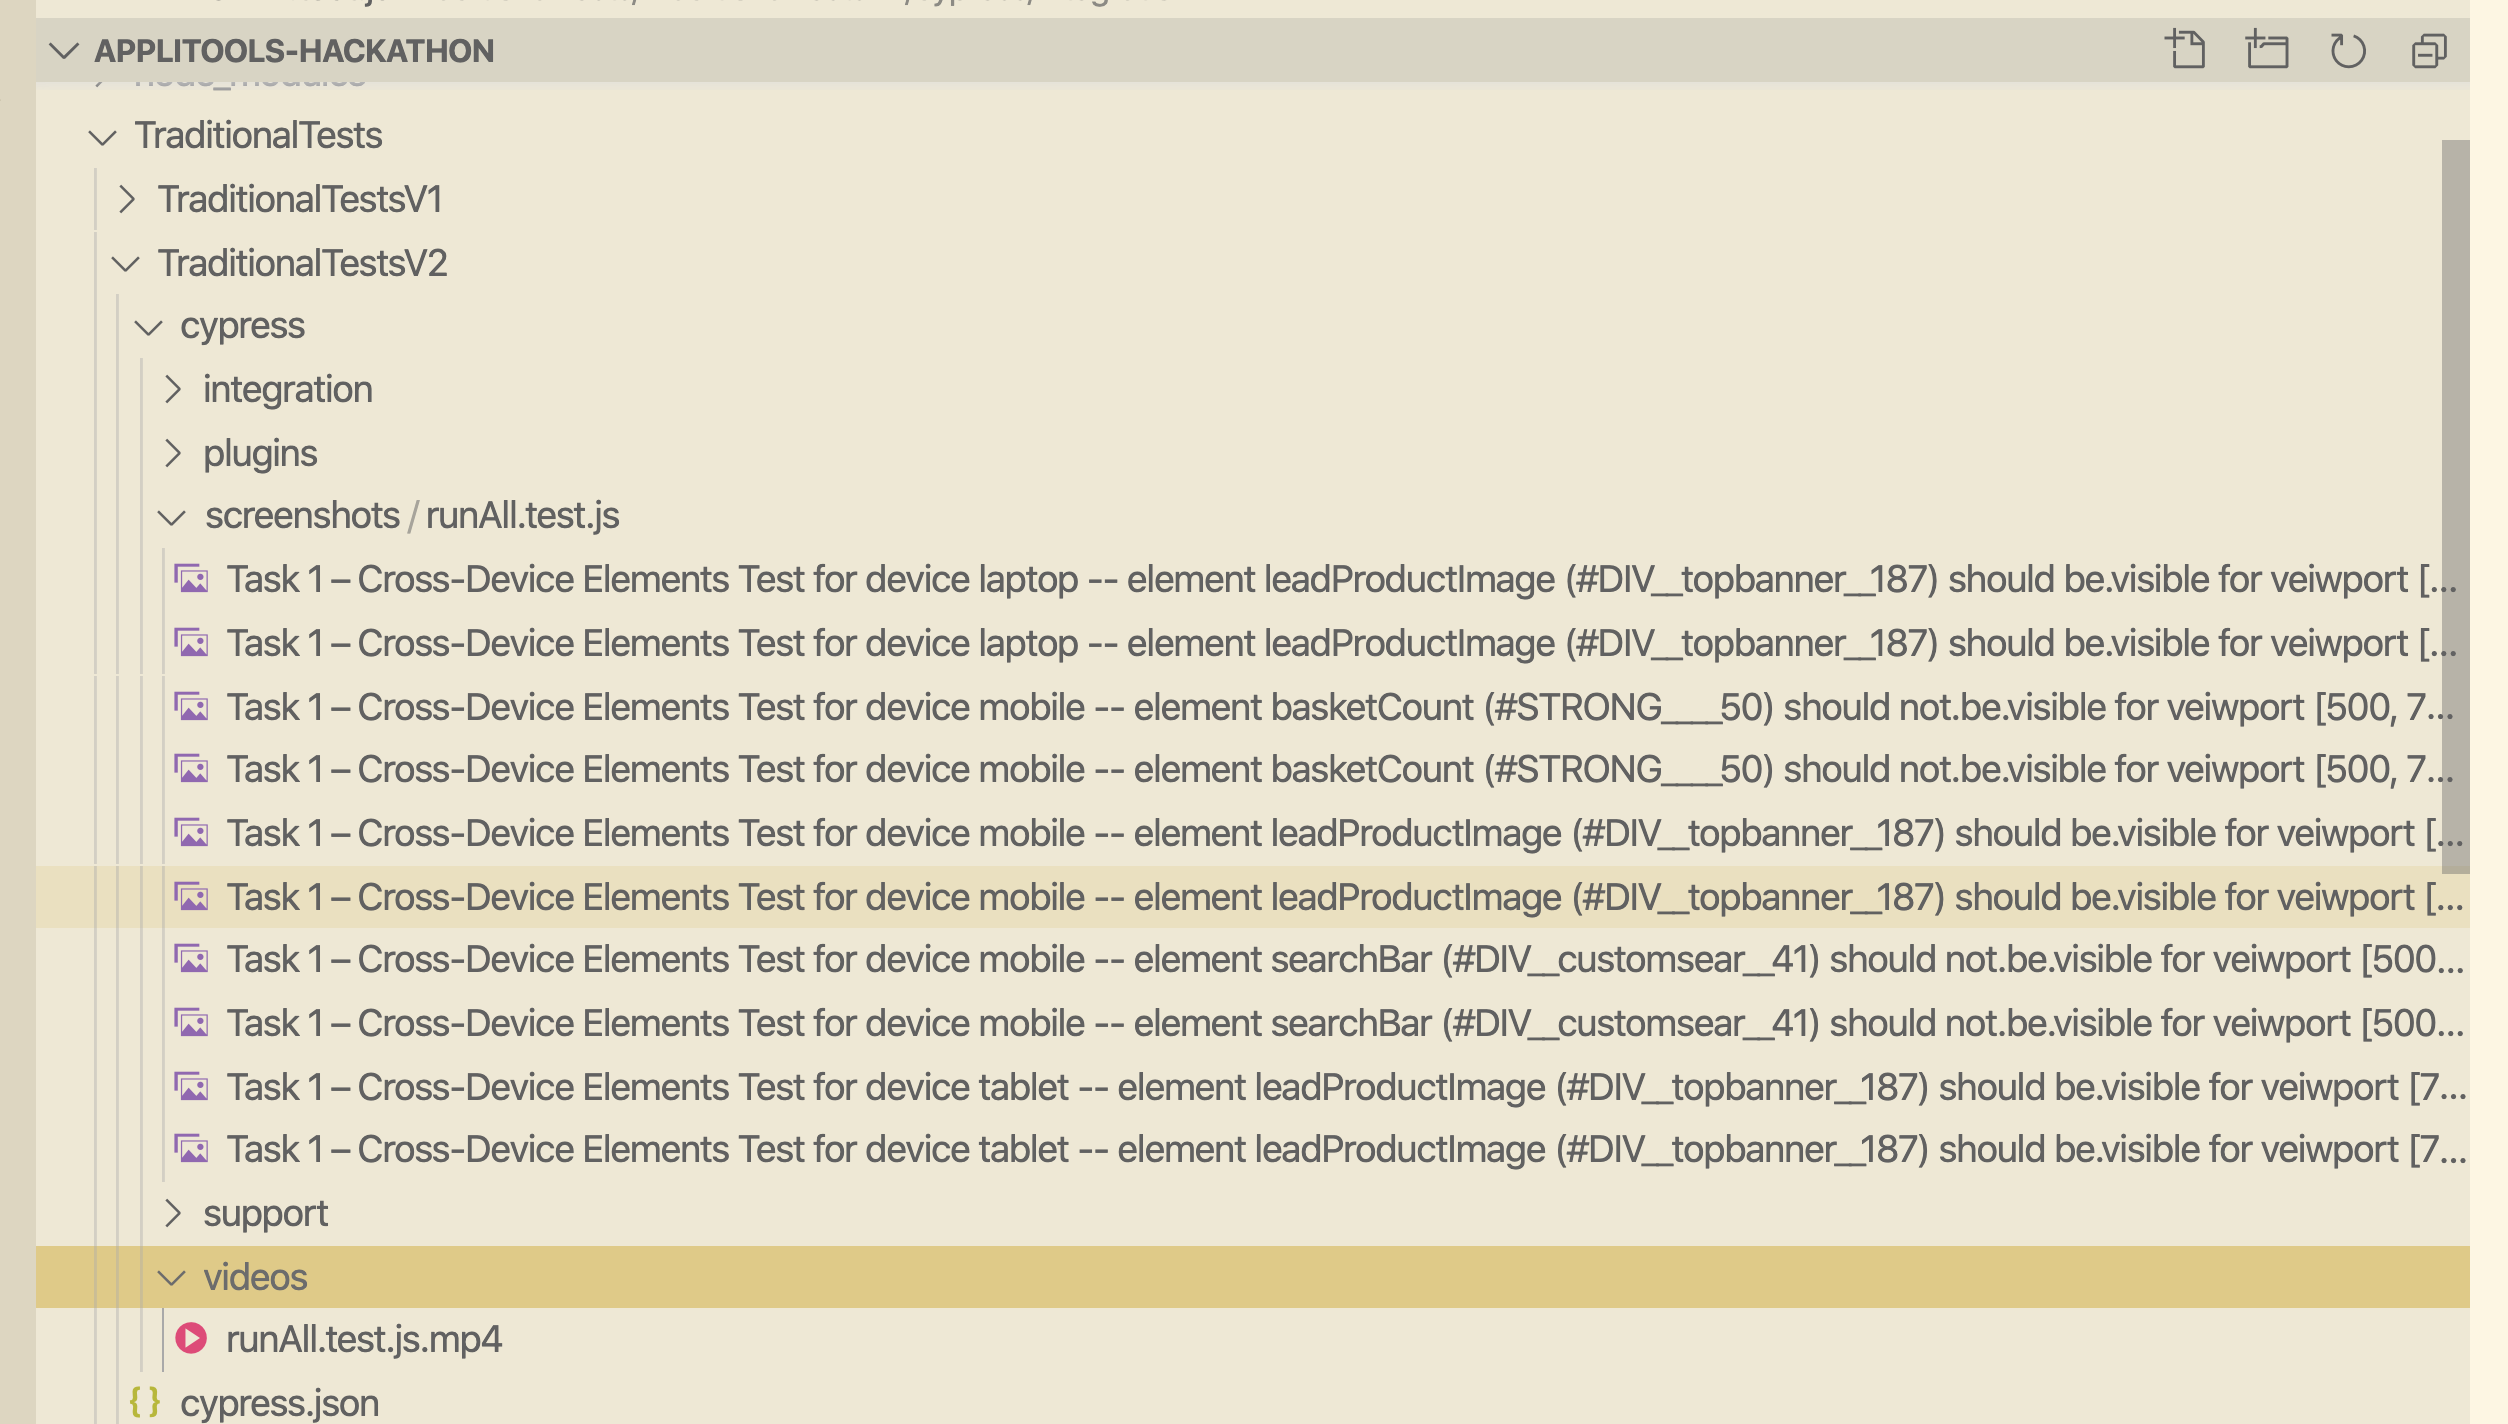Collapse the TraditionalTests folder chevron
The width and height of the screenshot is (2508, 1424).
click(102, 137)
